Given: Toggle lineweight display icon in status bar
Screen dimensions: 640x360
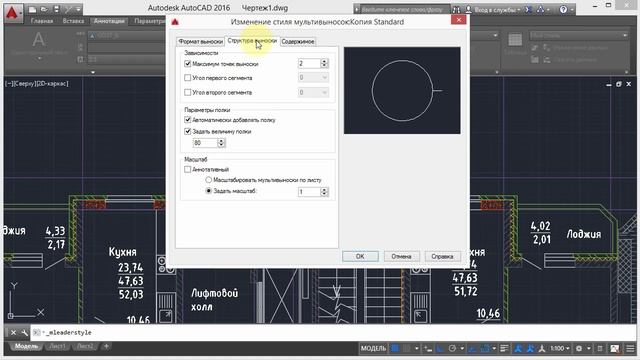Looking at the screenshot, I should (x=504, y=348).
